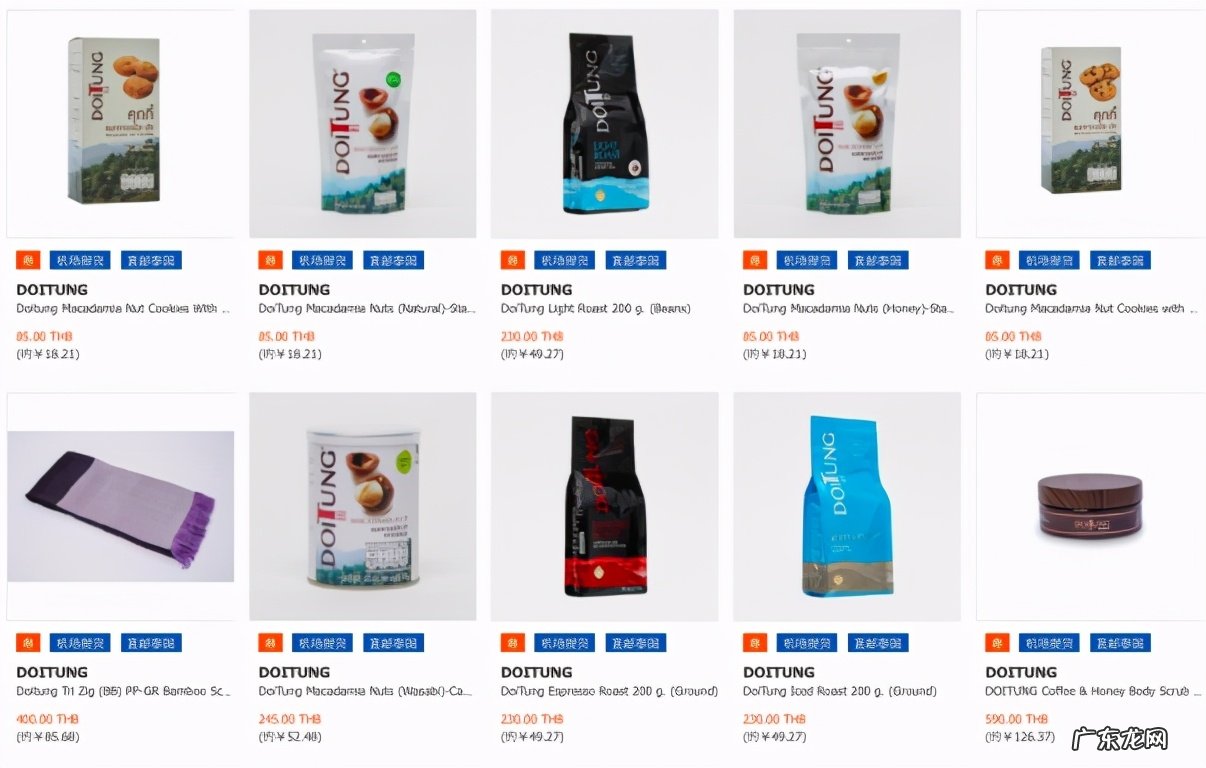Open DoiTung Espresso Roast 200 g. (Ground) link
This screenshot has width=1206, height=768.
pos(609,691)
